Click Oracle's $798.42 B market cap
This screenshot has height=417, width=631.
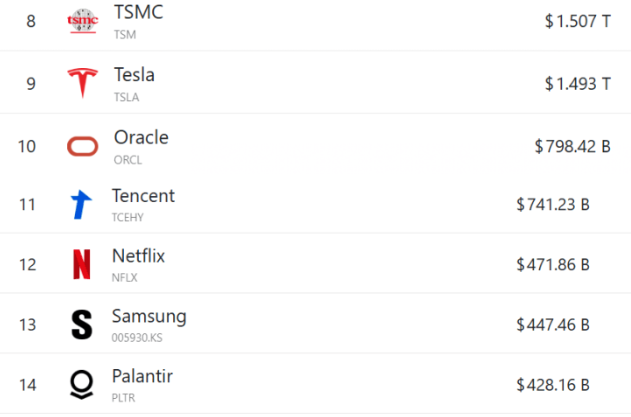point(572,146)
